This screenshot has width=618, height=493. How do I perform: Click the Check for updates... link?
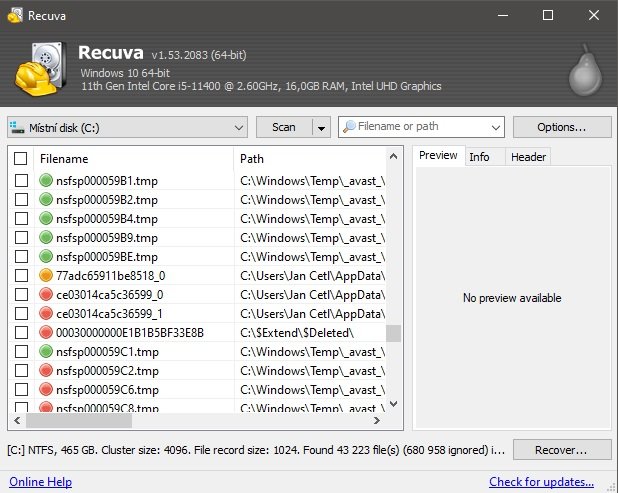542,482
